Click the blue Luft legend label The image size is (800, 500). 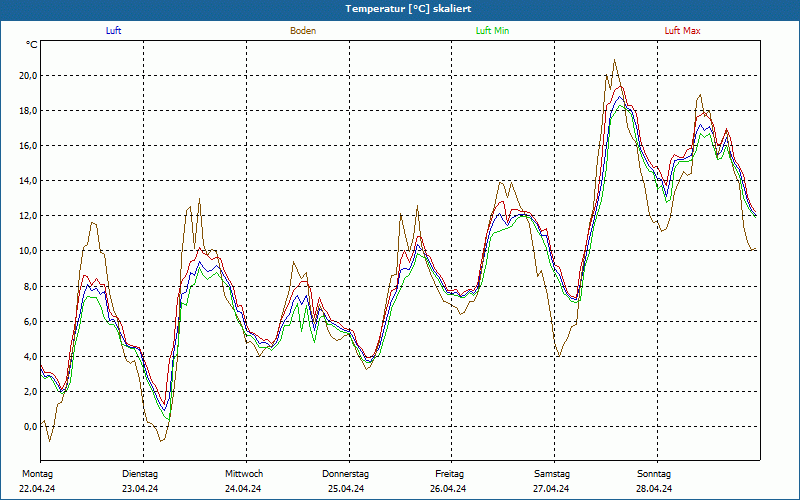click(x=113, y=31)
